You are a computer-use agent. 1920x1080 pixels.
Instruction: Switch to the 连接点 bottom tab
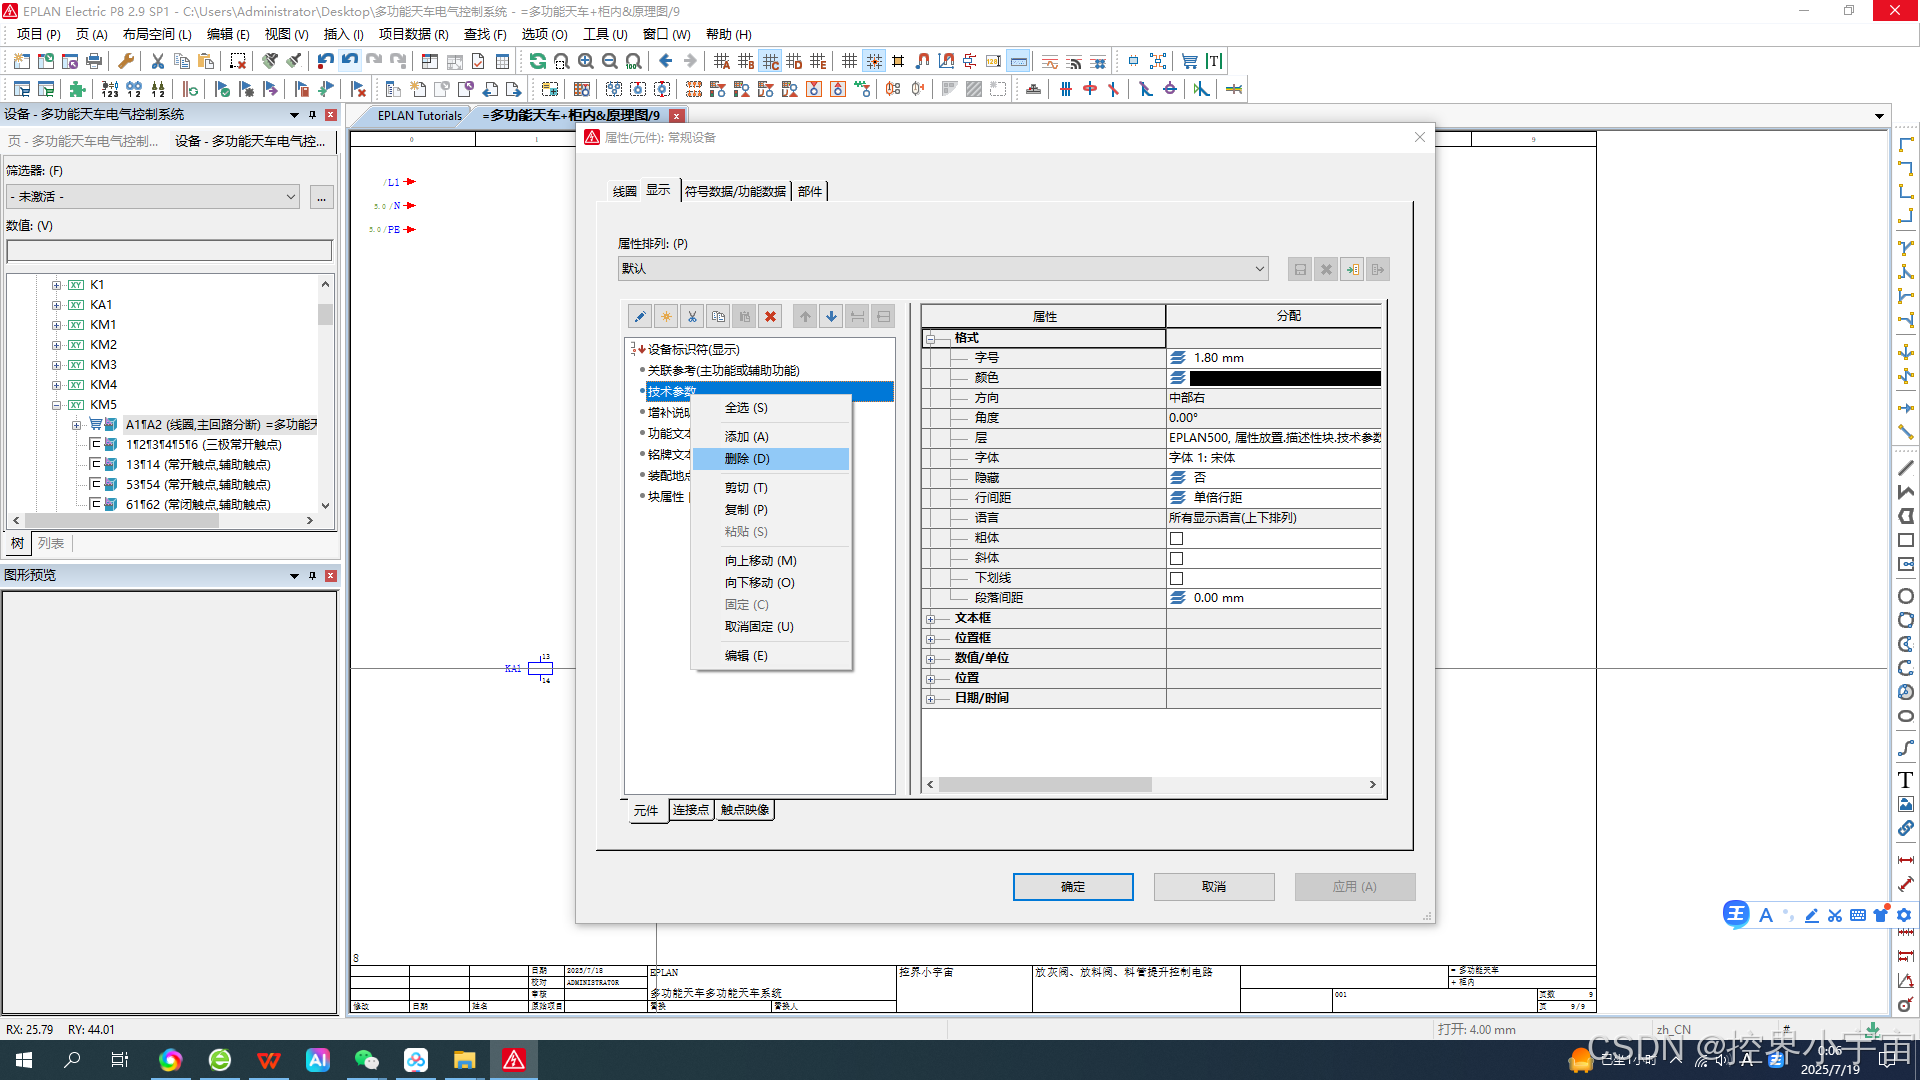[x=690, y=810]
